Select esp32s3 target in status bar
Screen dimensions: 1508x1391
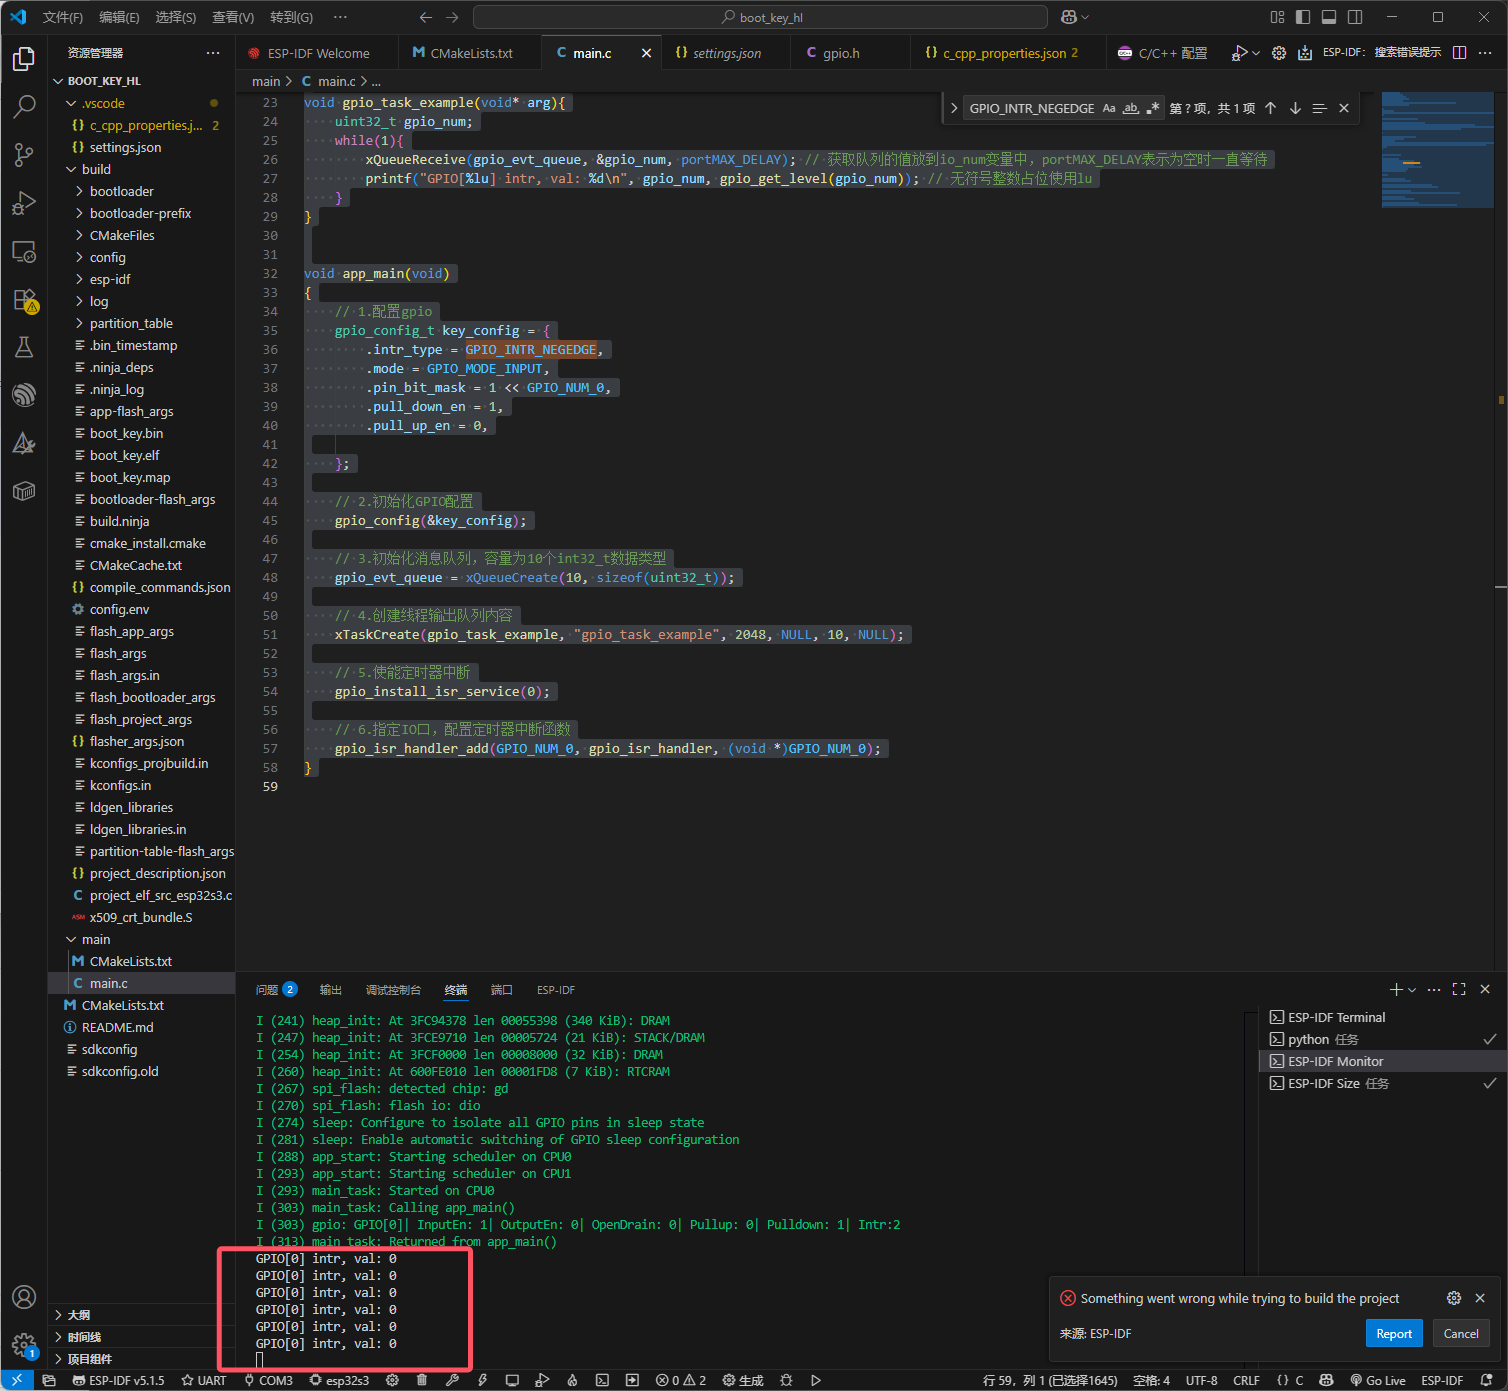[x=339, y=1380]
